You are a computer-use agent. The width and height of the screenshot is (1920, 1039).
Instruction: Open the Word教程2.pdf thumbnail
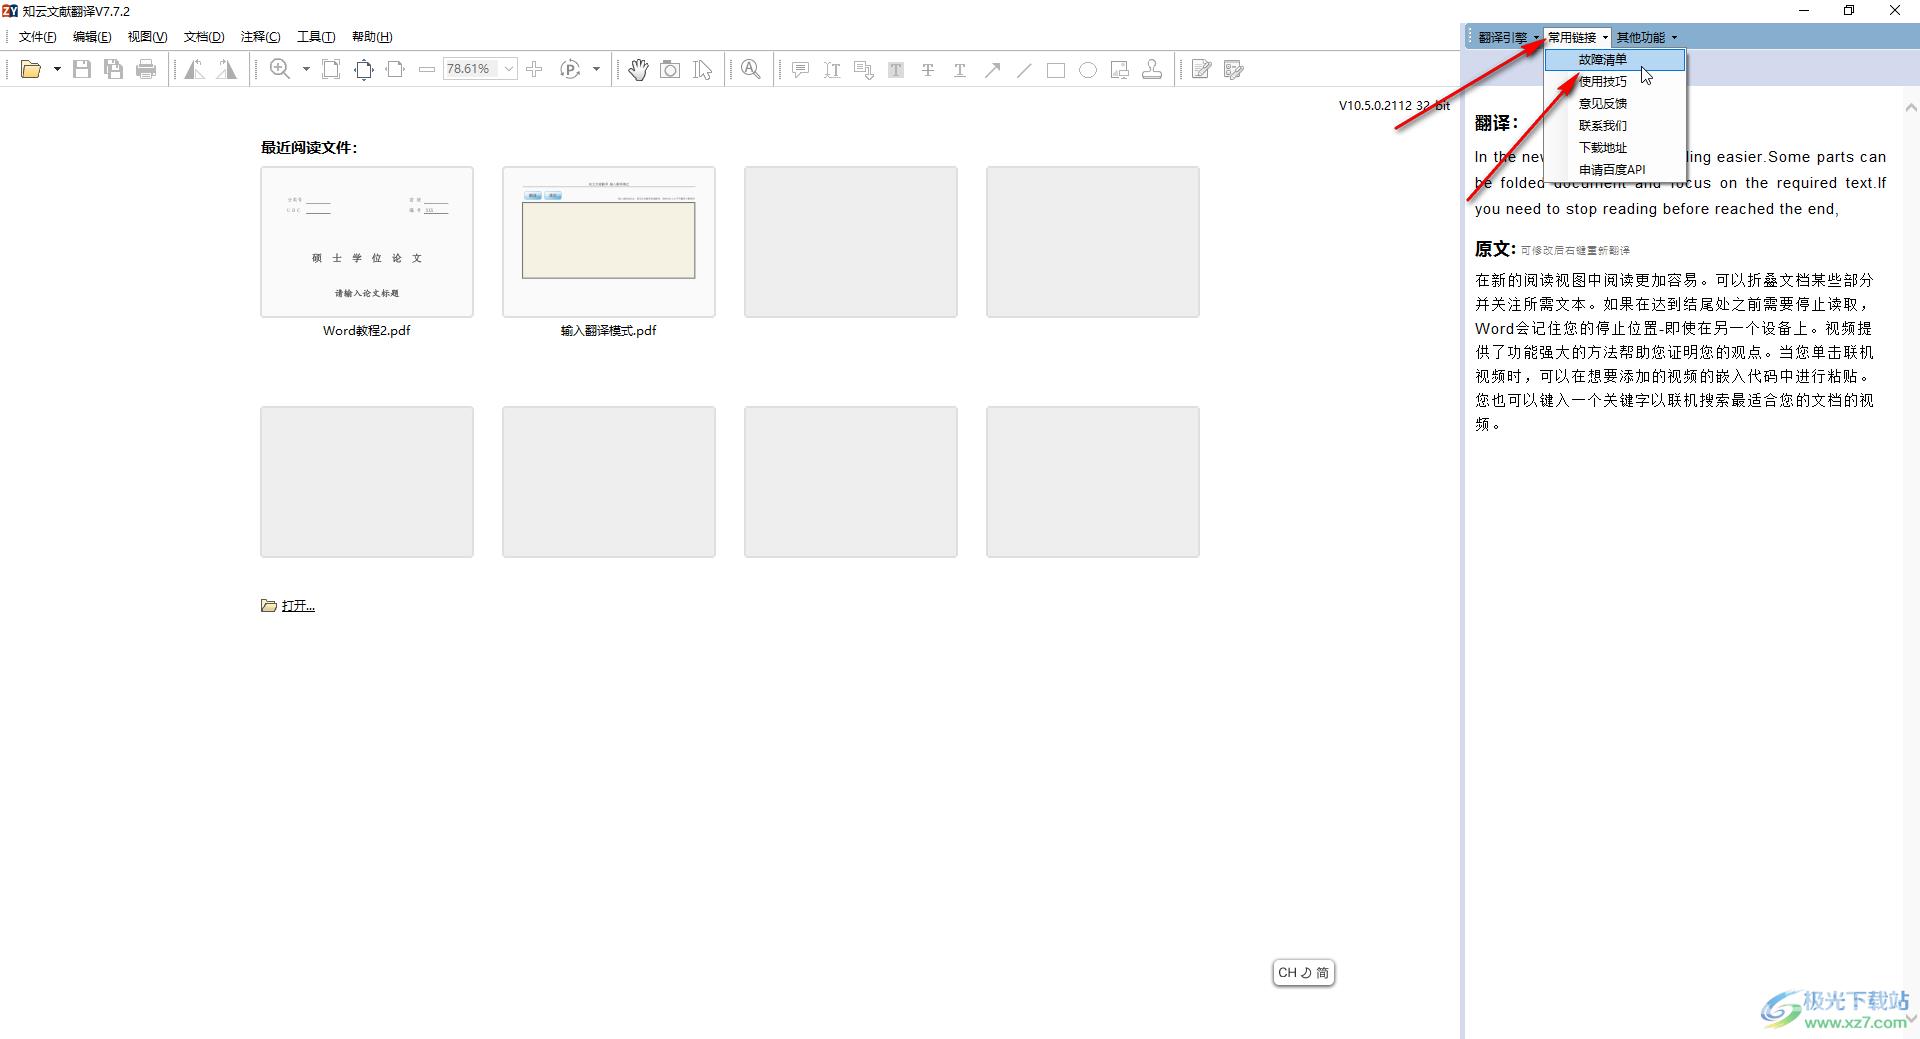367,242
